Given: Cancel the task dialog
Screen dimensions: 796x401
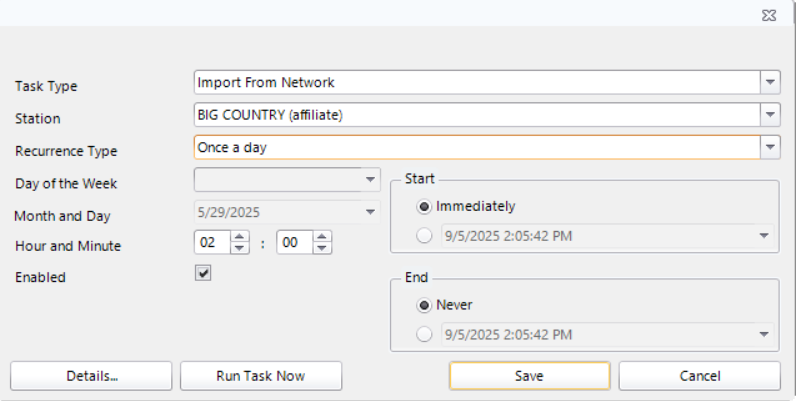Looking at the screenshot, I should click(x=699, y=376).
